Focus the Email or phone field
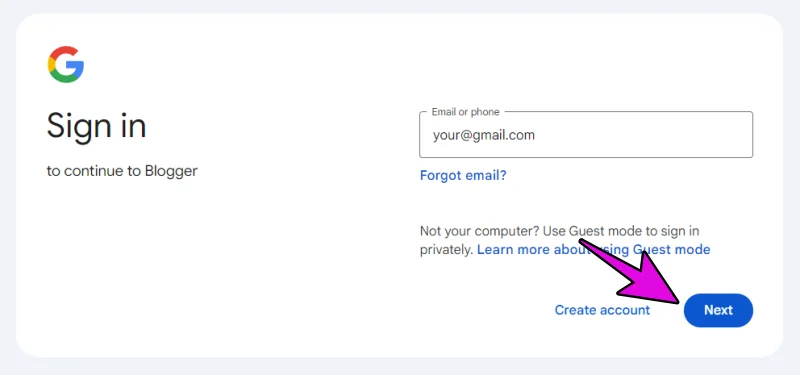 tap(586, 135)
